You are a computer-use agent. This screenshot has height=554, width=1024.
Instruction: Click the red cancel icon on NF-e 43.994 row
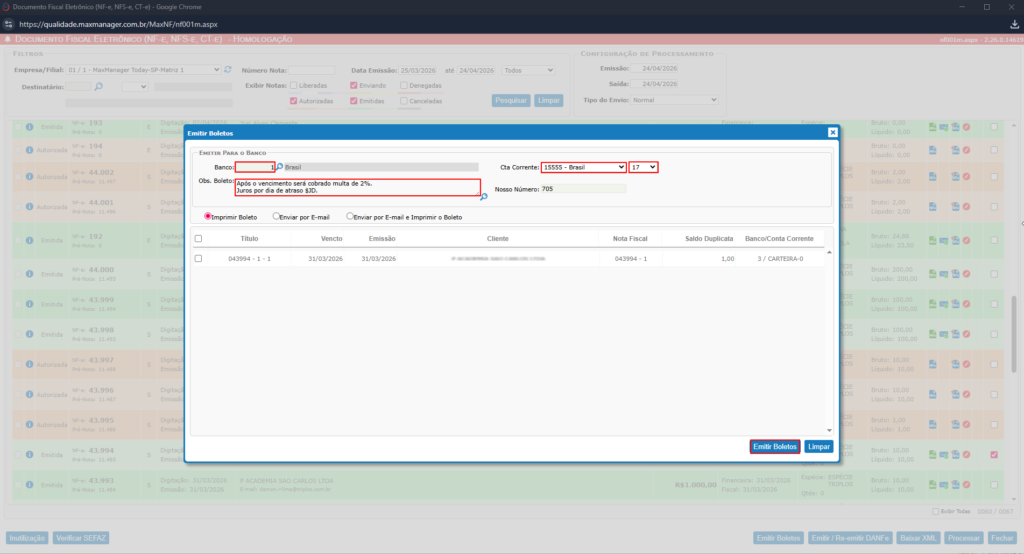(x=966, y=455)
